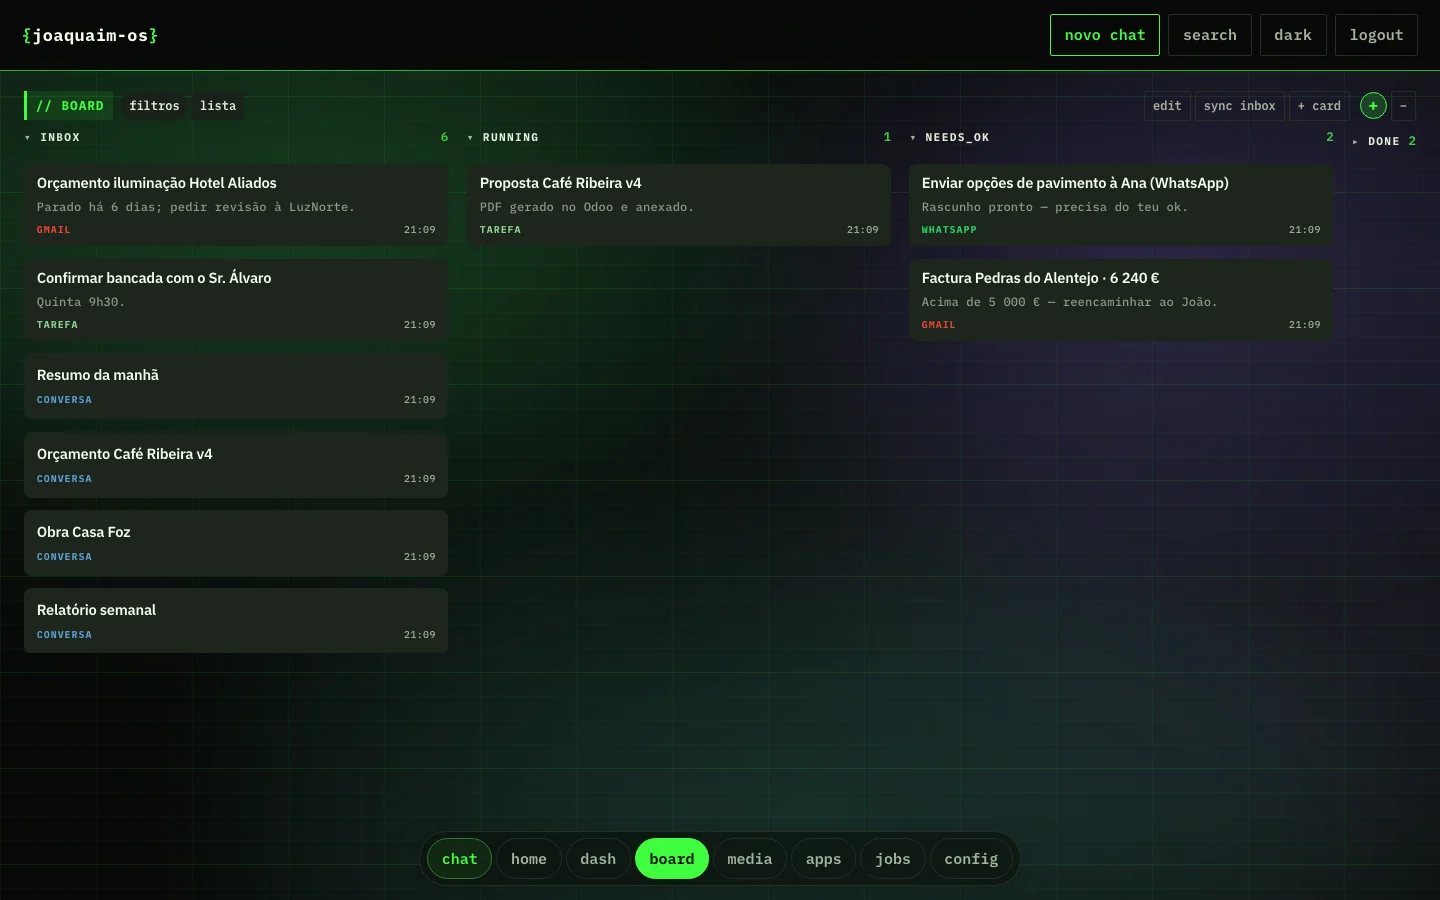Open the Resumo da manhã card
Viewport: 1440px width, 900px height.
click(236, 386)
